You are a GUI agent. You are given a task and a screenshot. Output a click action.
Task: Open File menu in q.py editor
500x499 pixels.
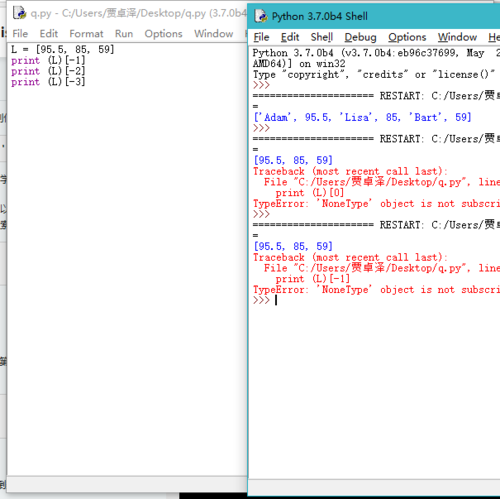[x=20, y=34]
